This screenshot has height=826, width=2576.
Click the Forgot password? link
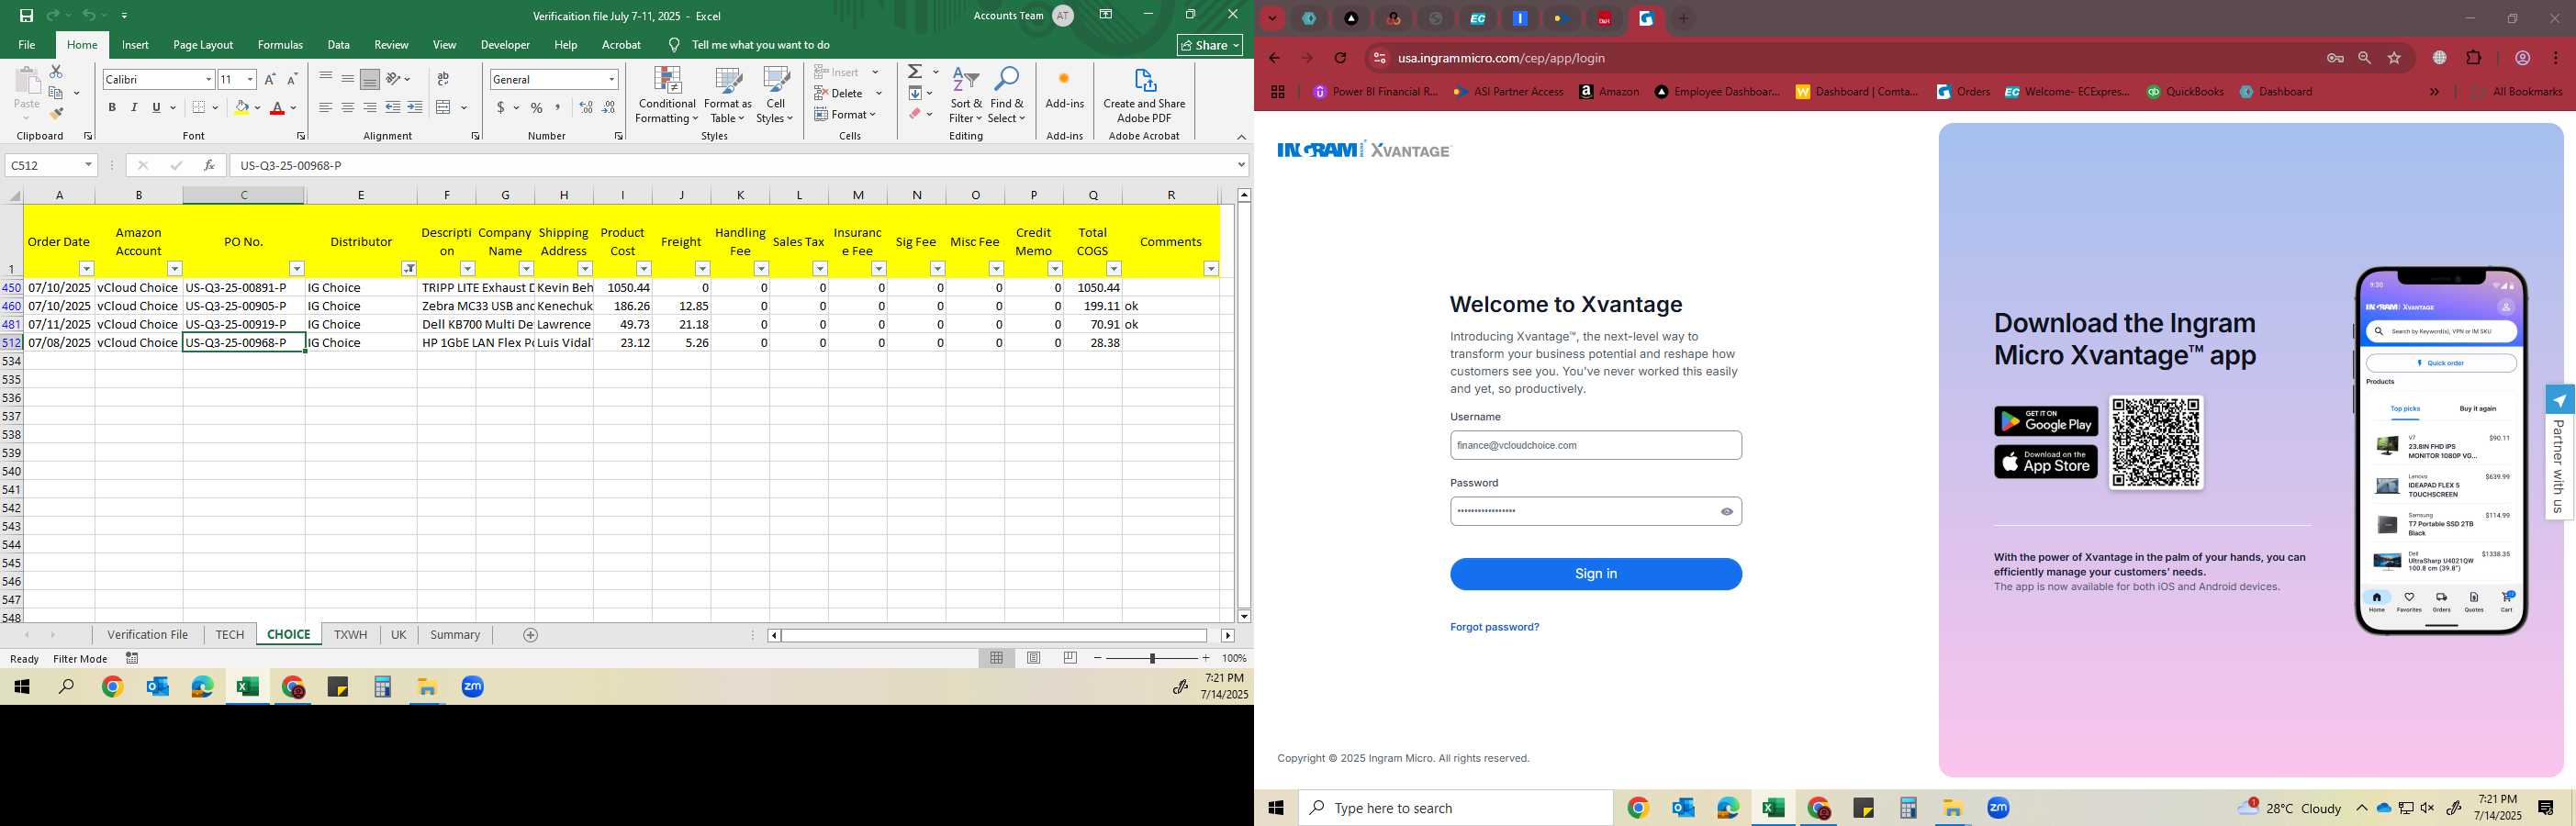[1495, 627]
